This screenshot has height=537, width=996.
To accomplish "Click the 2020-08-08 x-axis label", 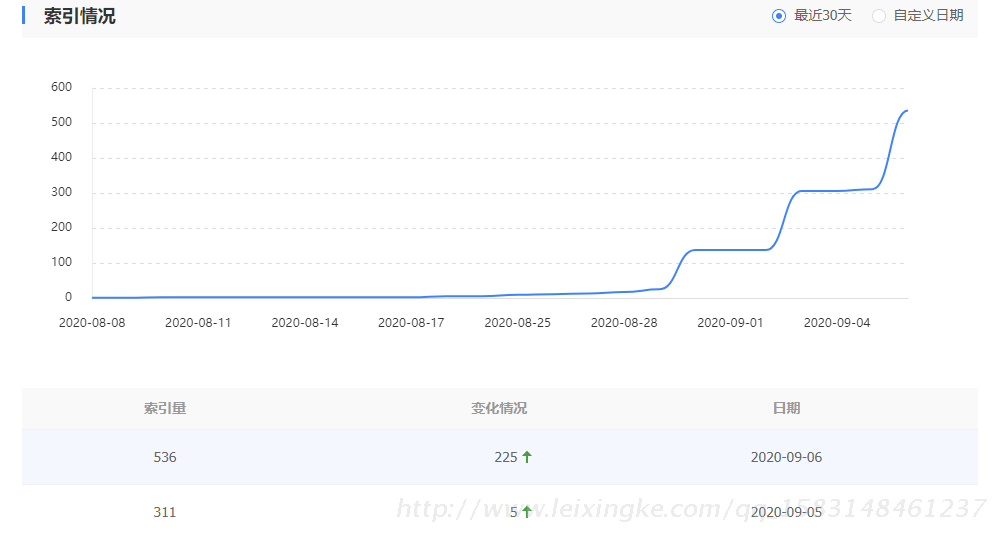I will [x=92, y=323].
